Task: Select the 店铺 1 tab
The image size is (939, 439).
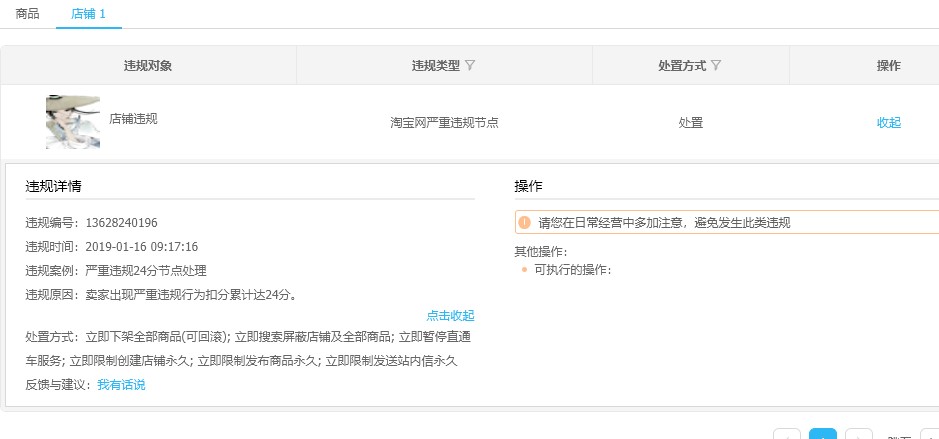Action: click(88, 15)
